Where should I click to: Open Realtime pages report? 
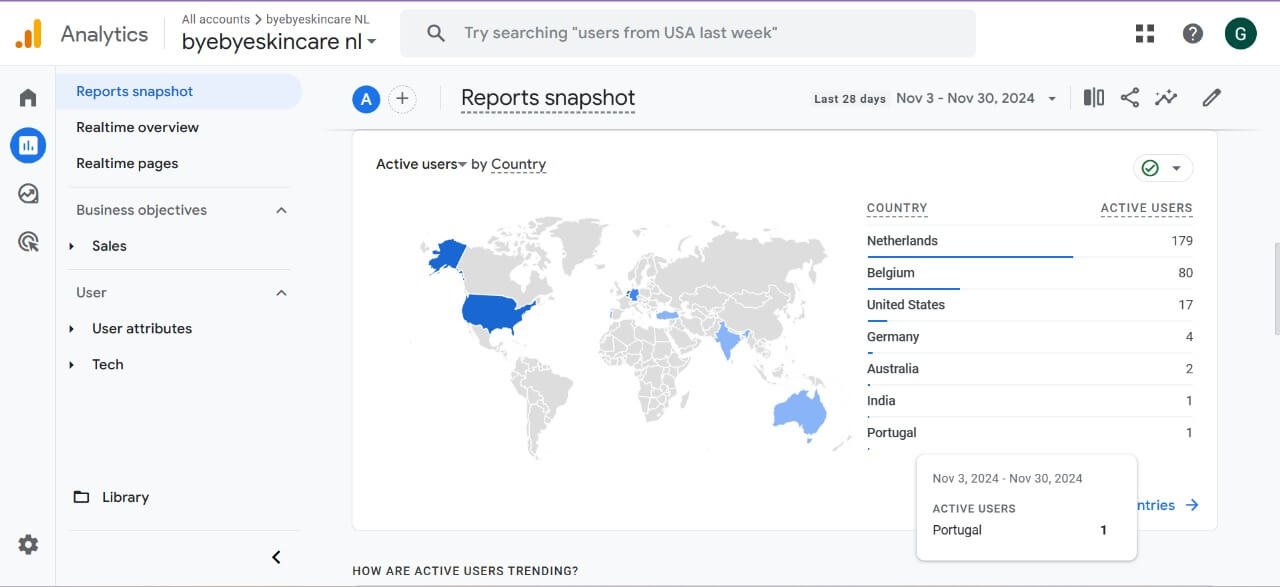[127, 163]
